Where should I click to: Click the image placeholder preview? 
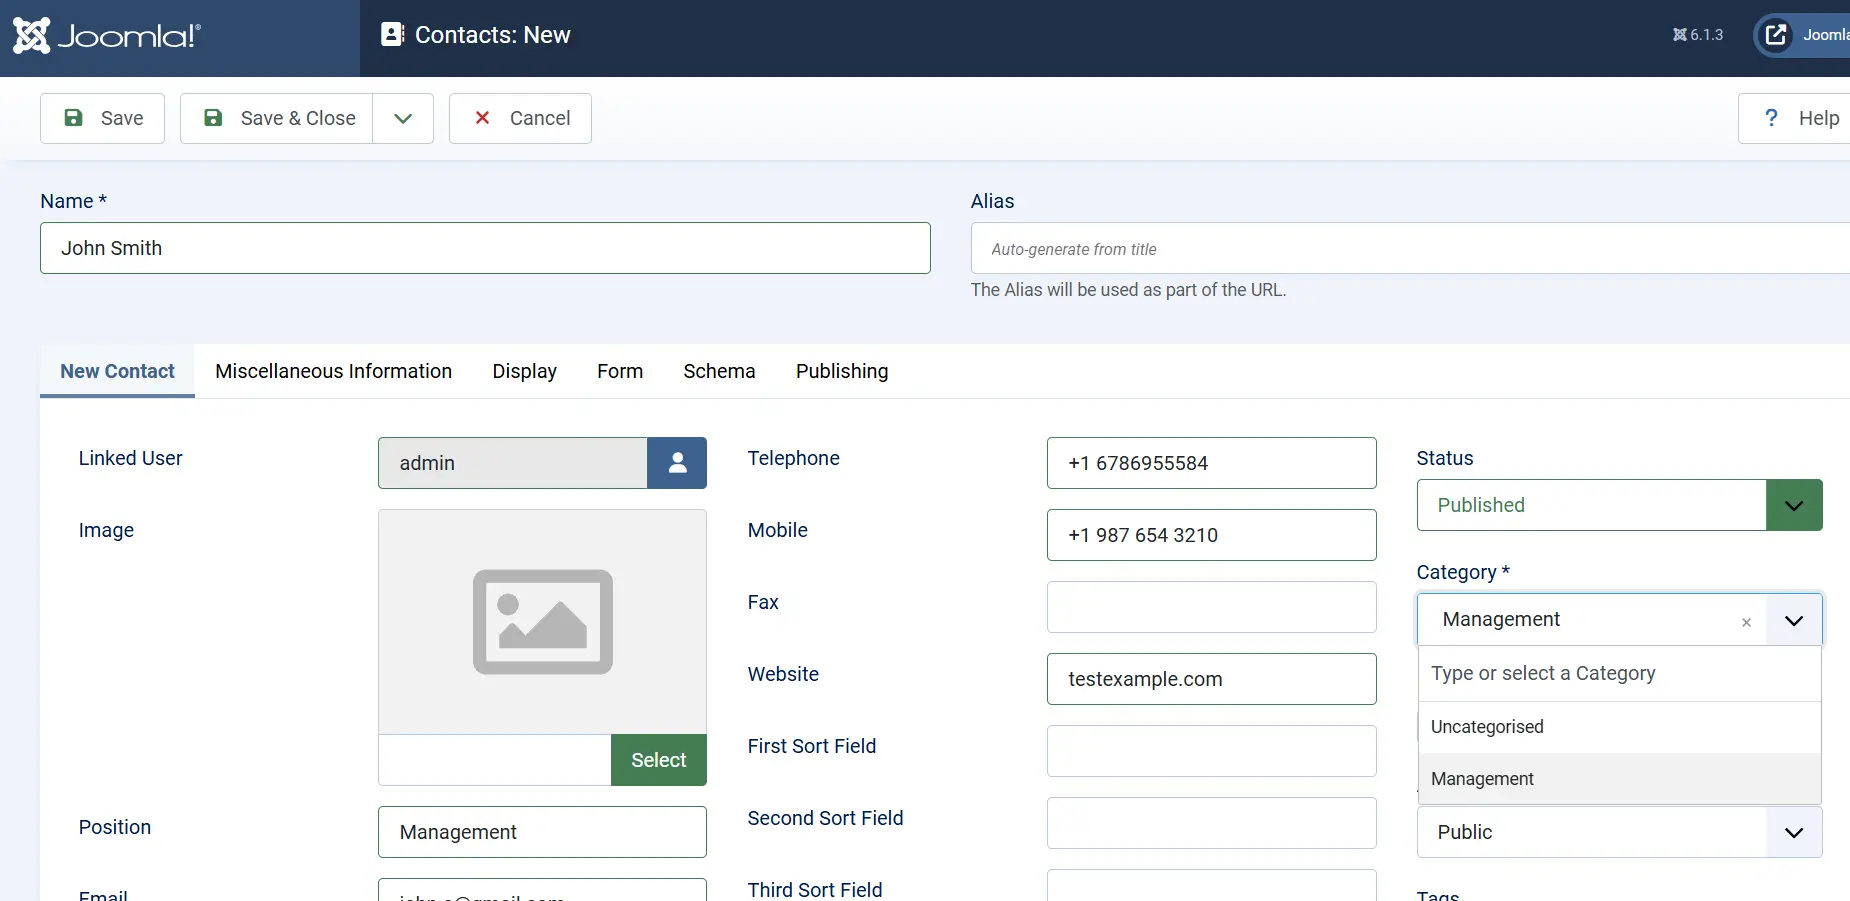543,622
